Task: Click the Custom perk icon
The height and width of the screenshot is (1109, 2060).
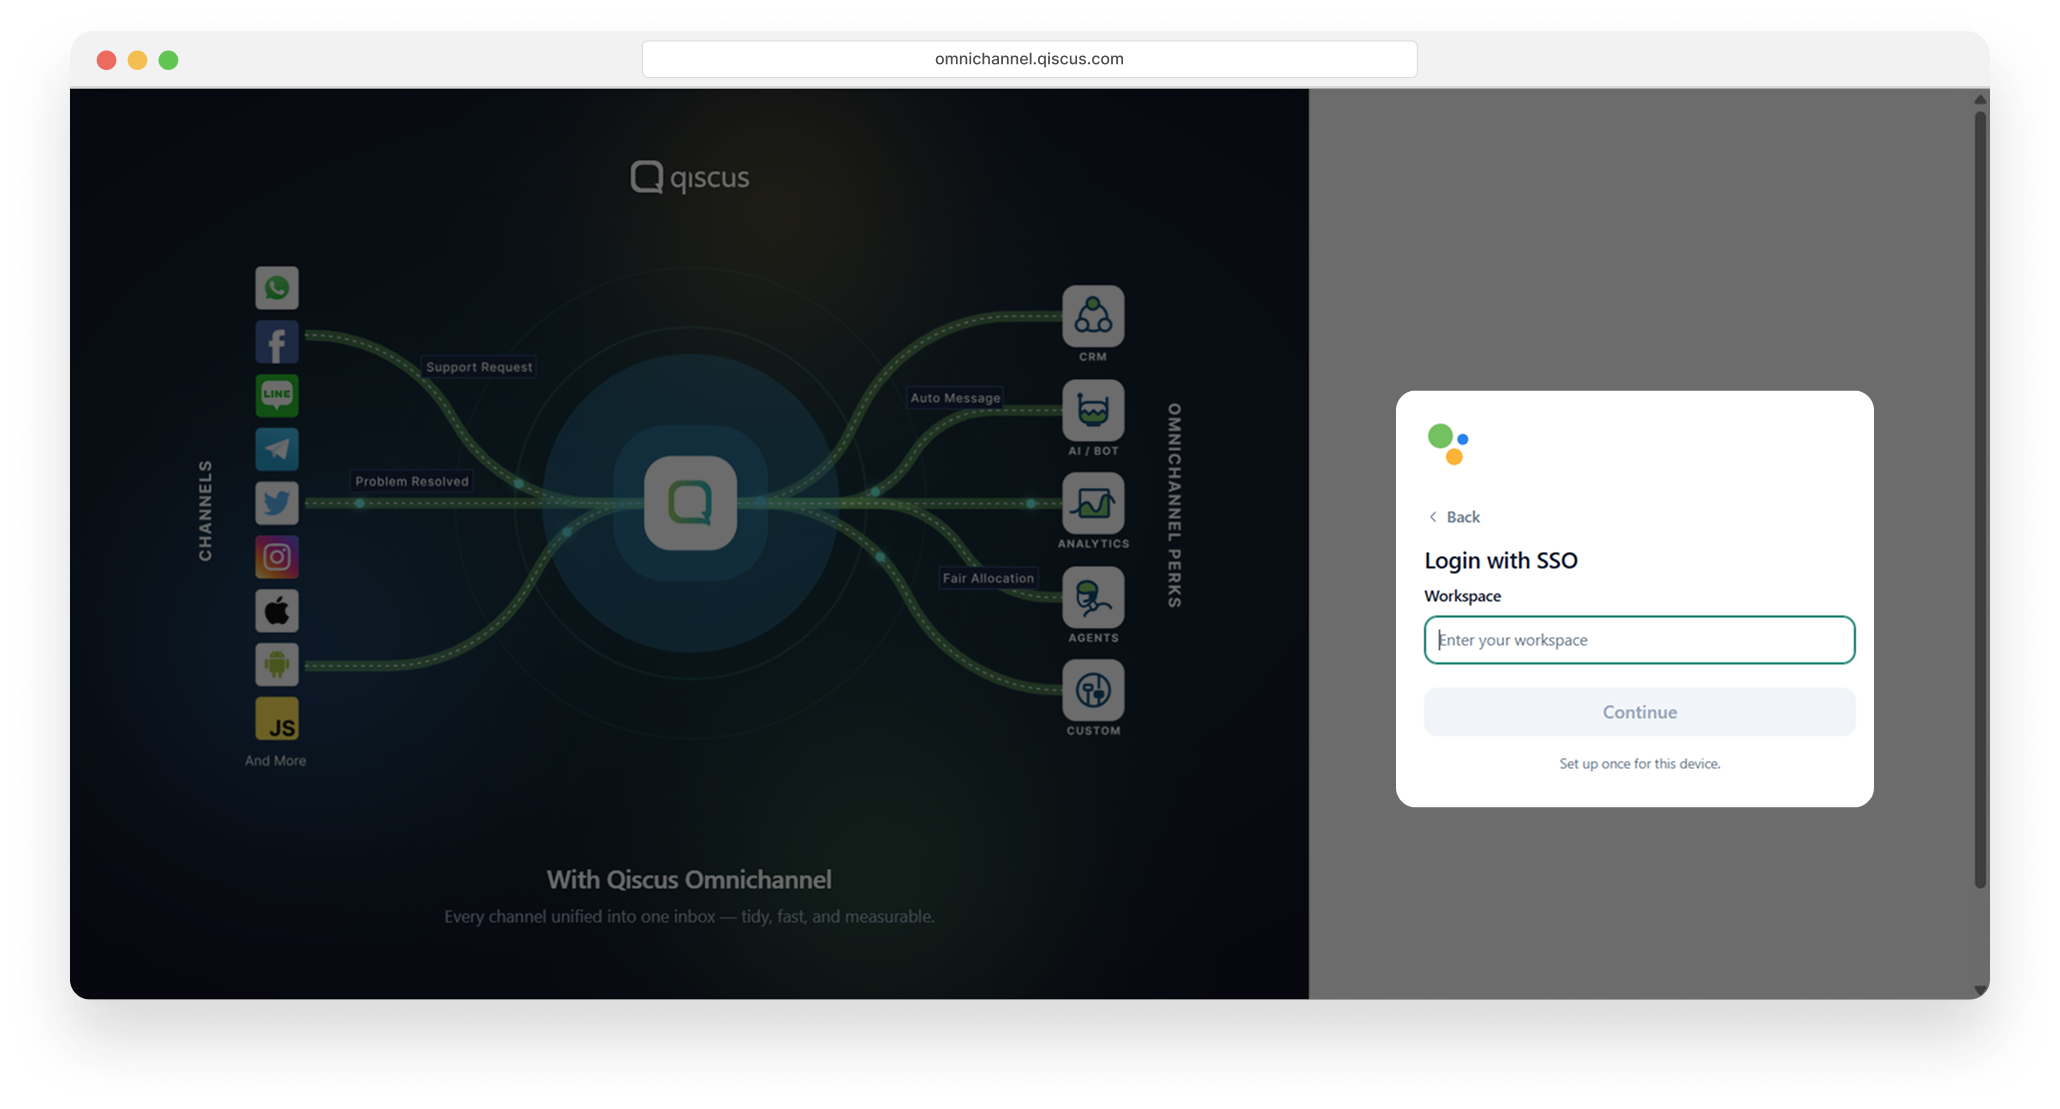Action: (1093, 690)
